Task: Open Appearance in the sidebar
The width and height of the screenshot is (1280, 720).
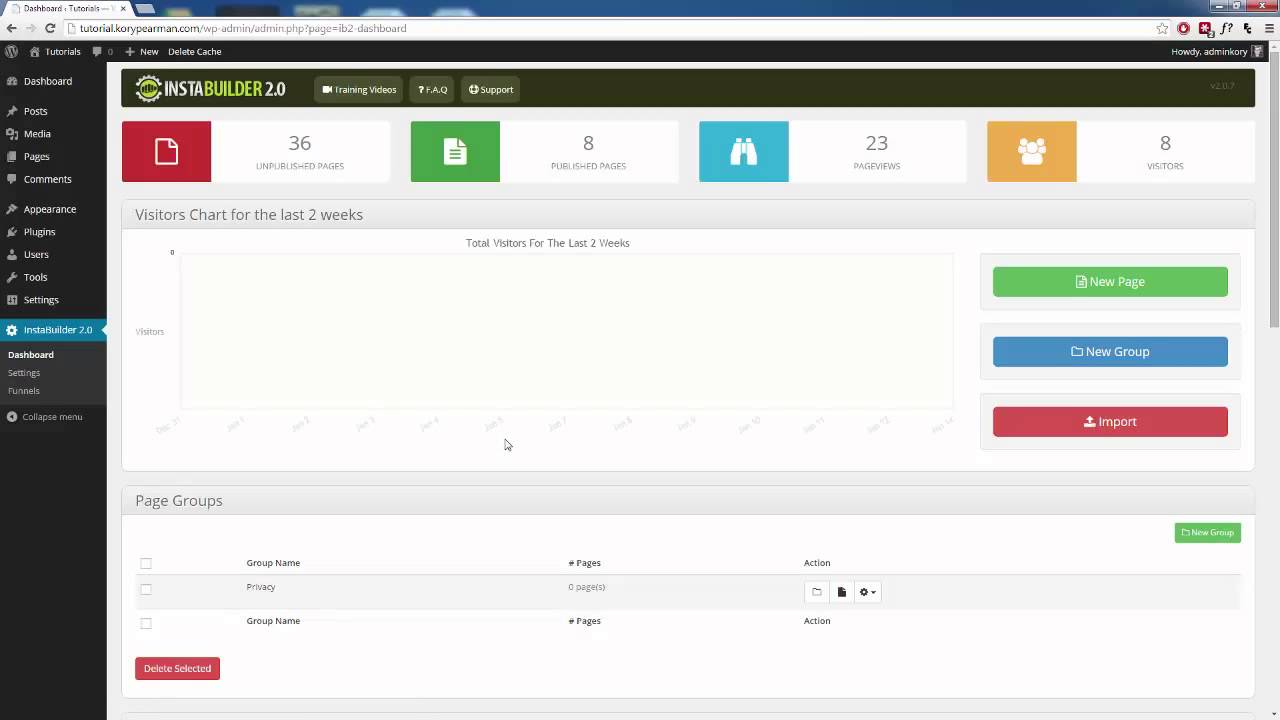Action: pos(50,209)
